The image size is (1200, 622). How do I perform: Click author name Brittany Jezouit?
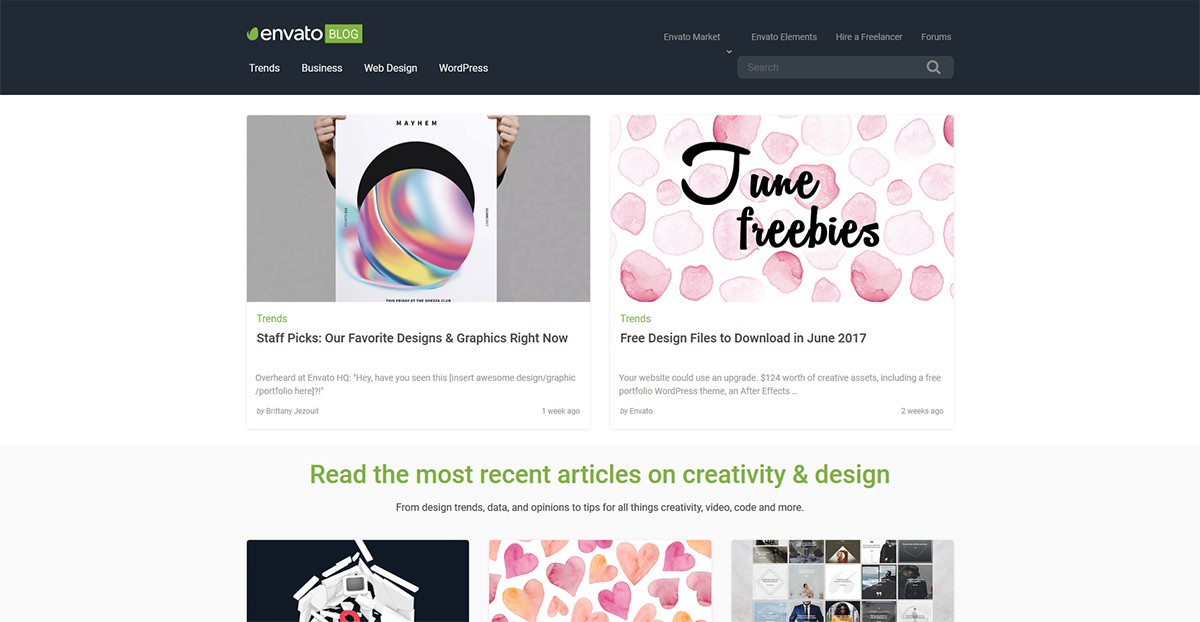(292, 411)
